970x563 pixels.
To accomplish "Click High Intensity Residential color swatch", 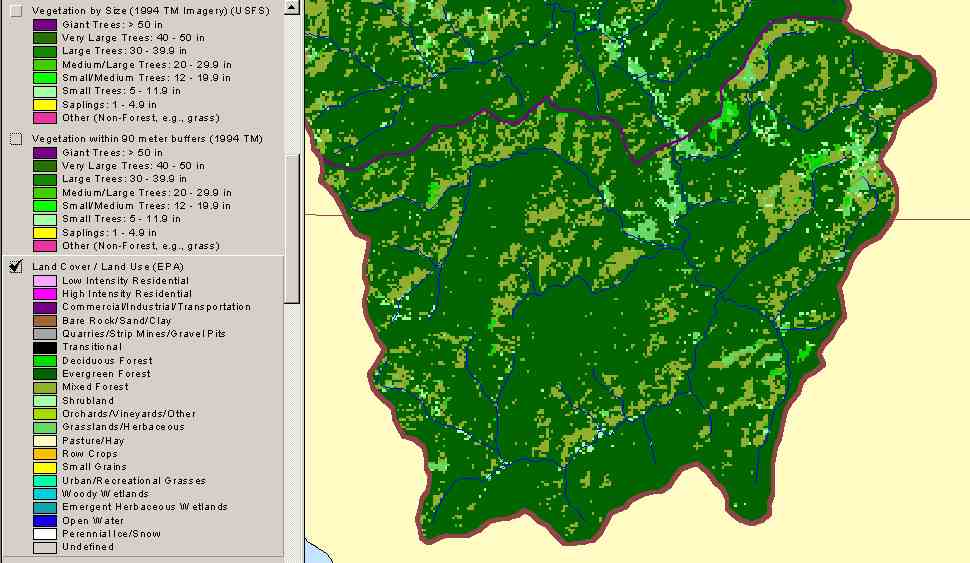I will (45, 294).
